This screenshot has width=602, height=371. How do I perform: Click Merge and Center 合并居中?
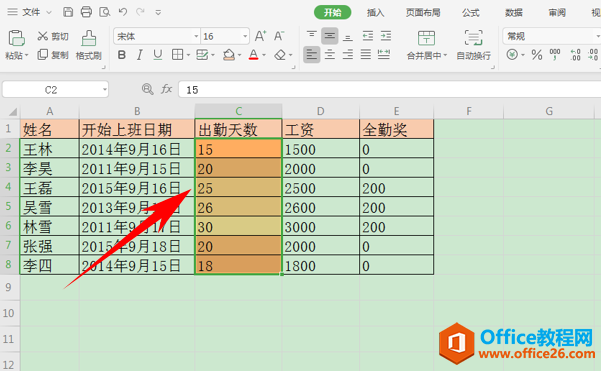426,45
